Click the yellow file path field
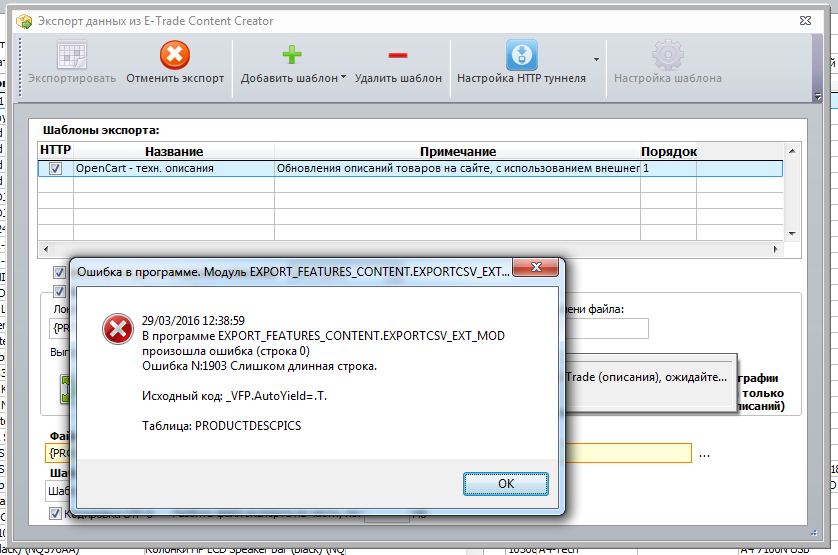The height and width of the screenshot is (555, 838). click(x=628, y=453)
